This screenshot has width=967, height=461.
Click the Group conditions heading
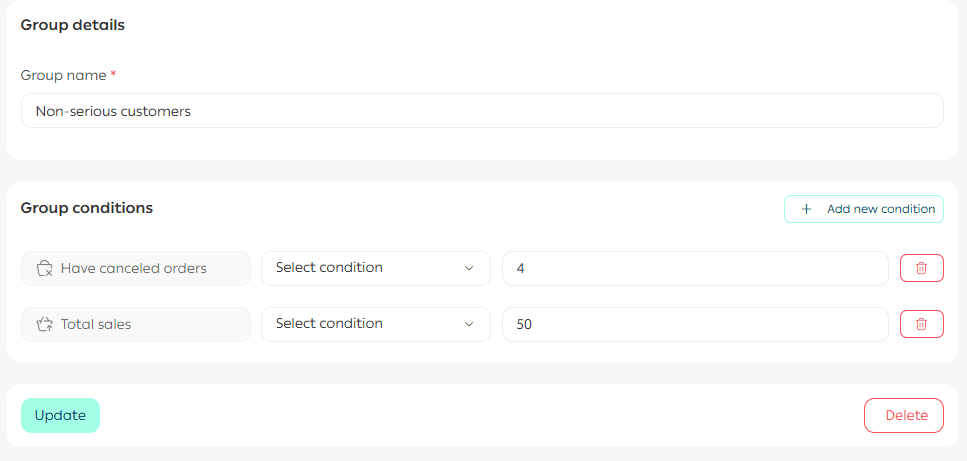(x=86, y=208)
